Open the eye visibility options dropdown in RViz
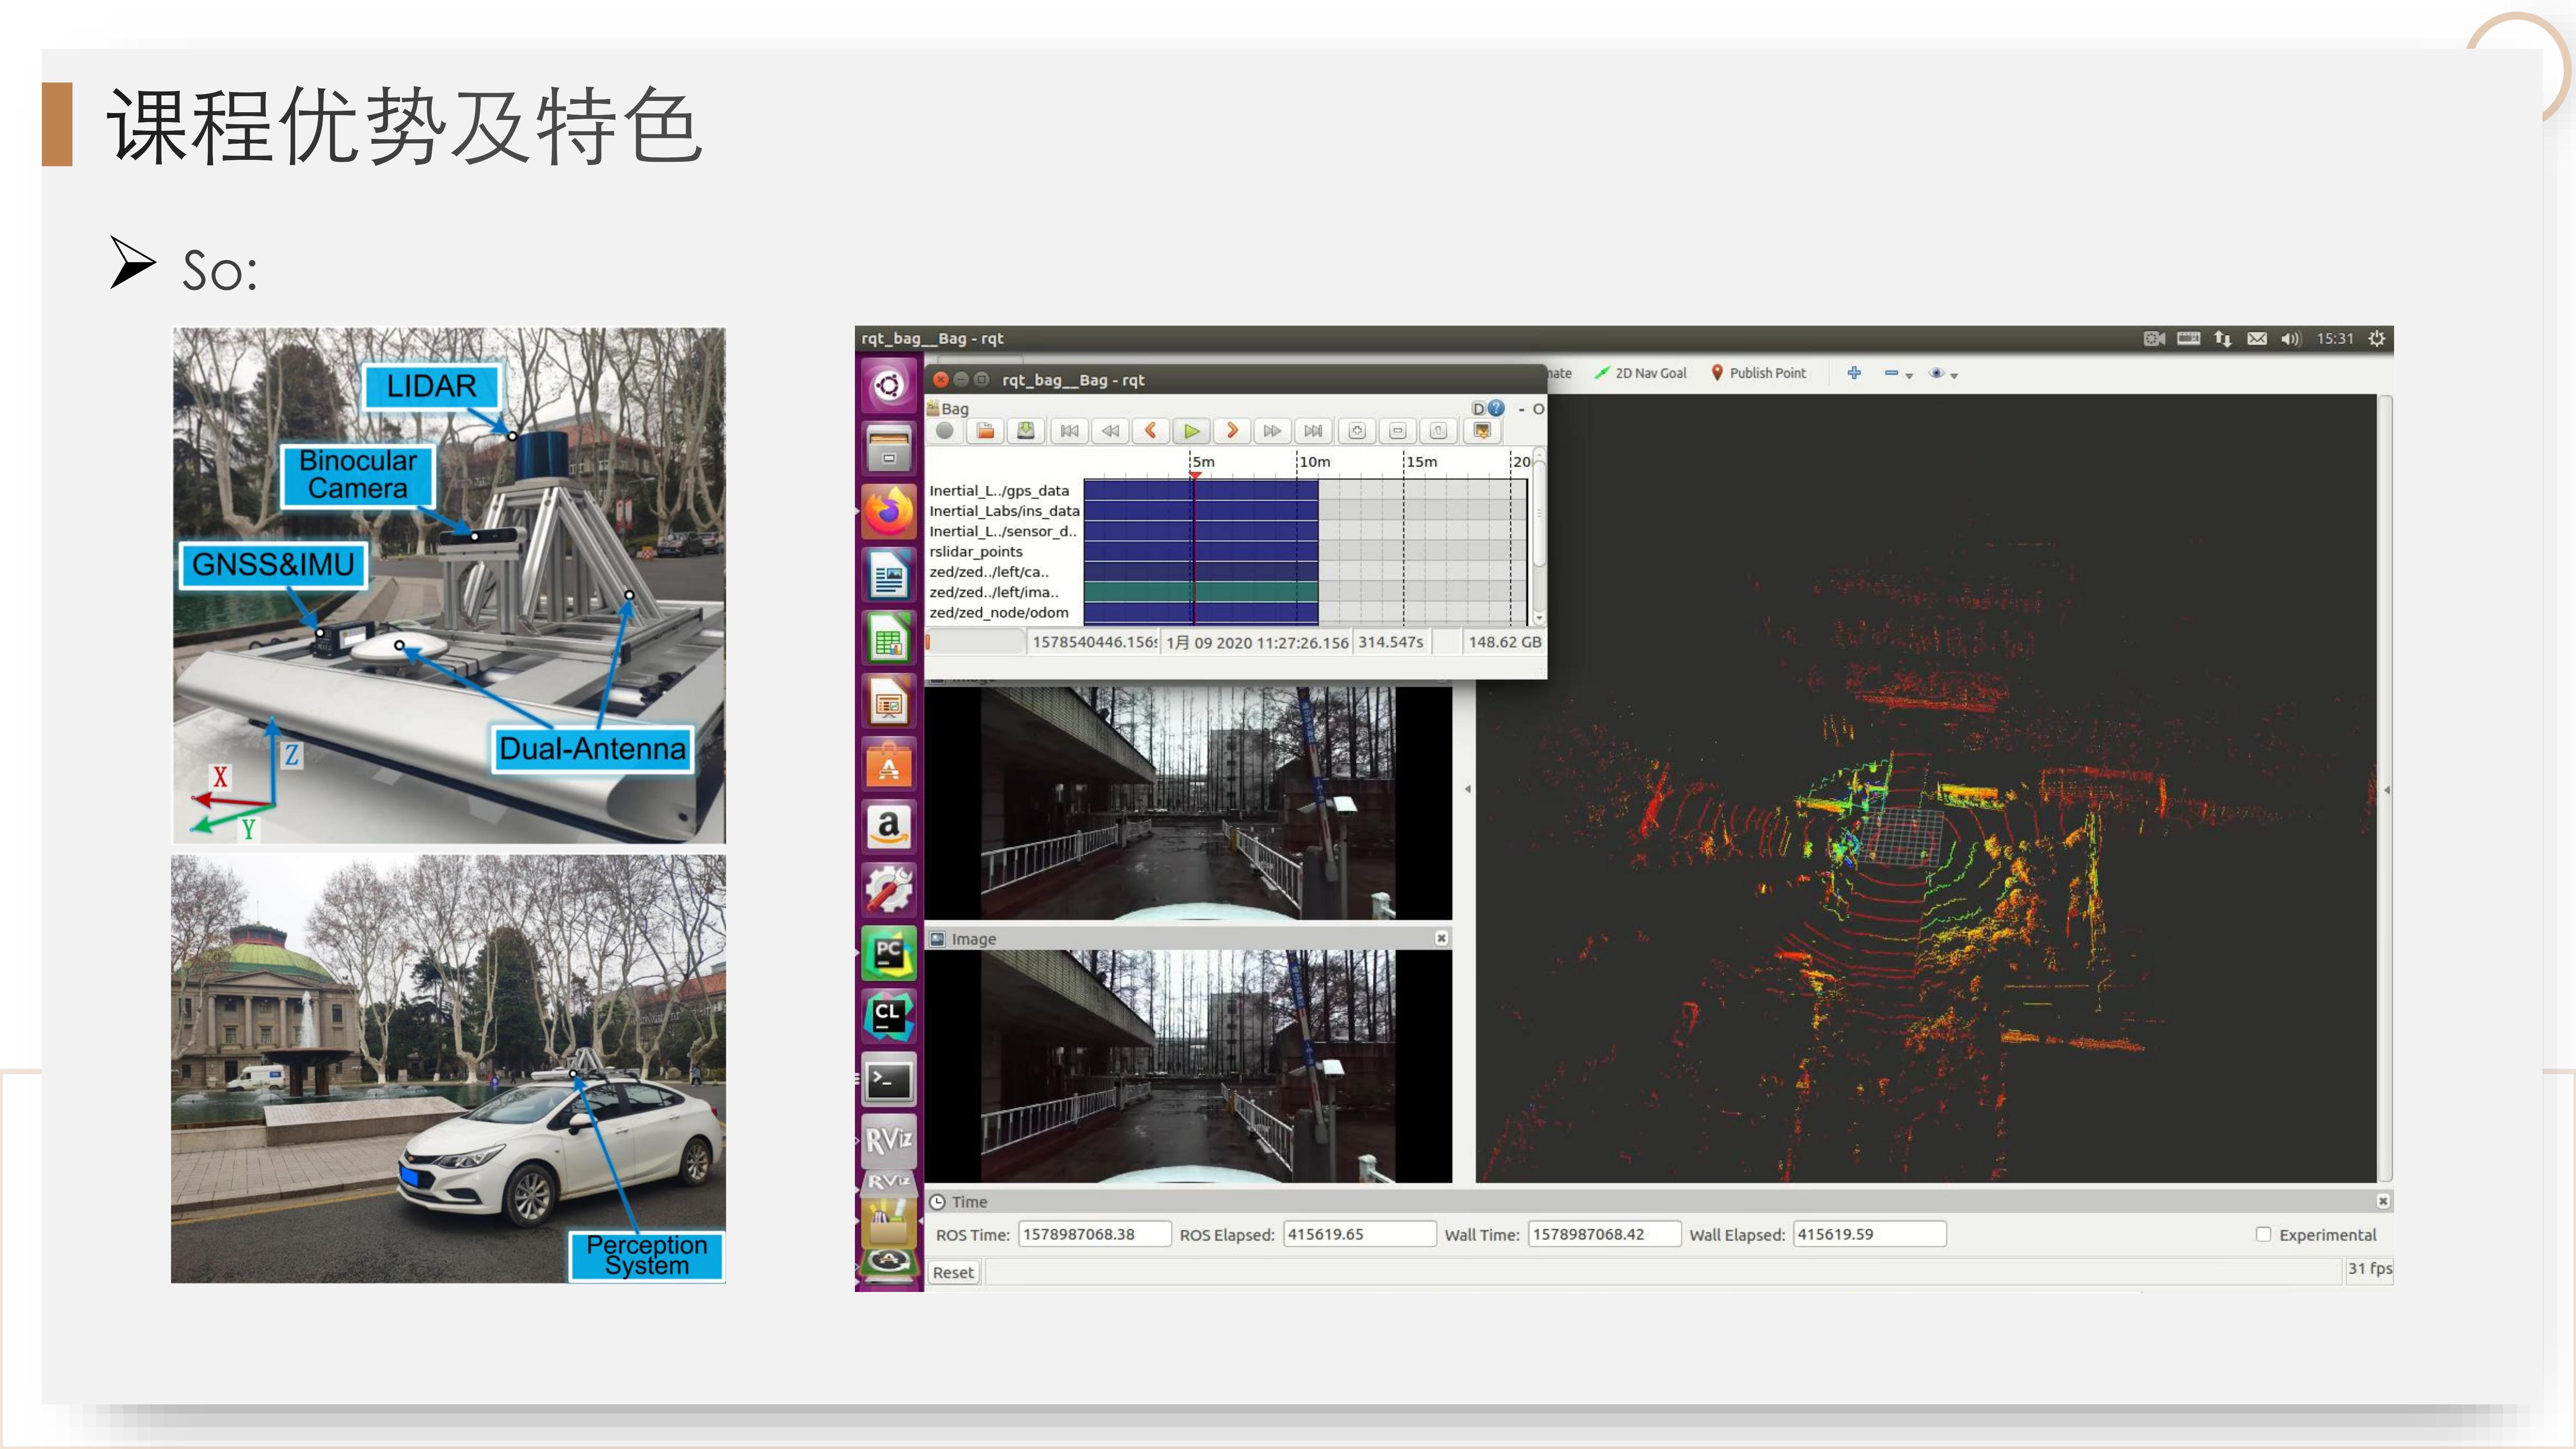Image resolution: width=2576 pixels, height=1449 pixels. click(1943, 374)
